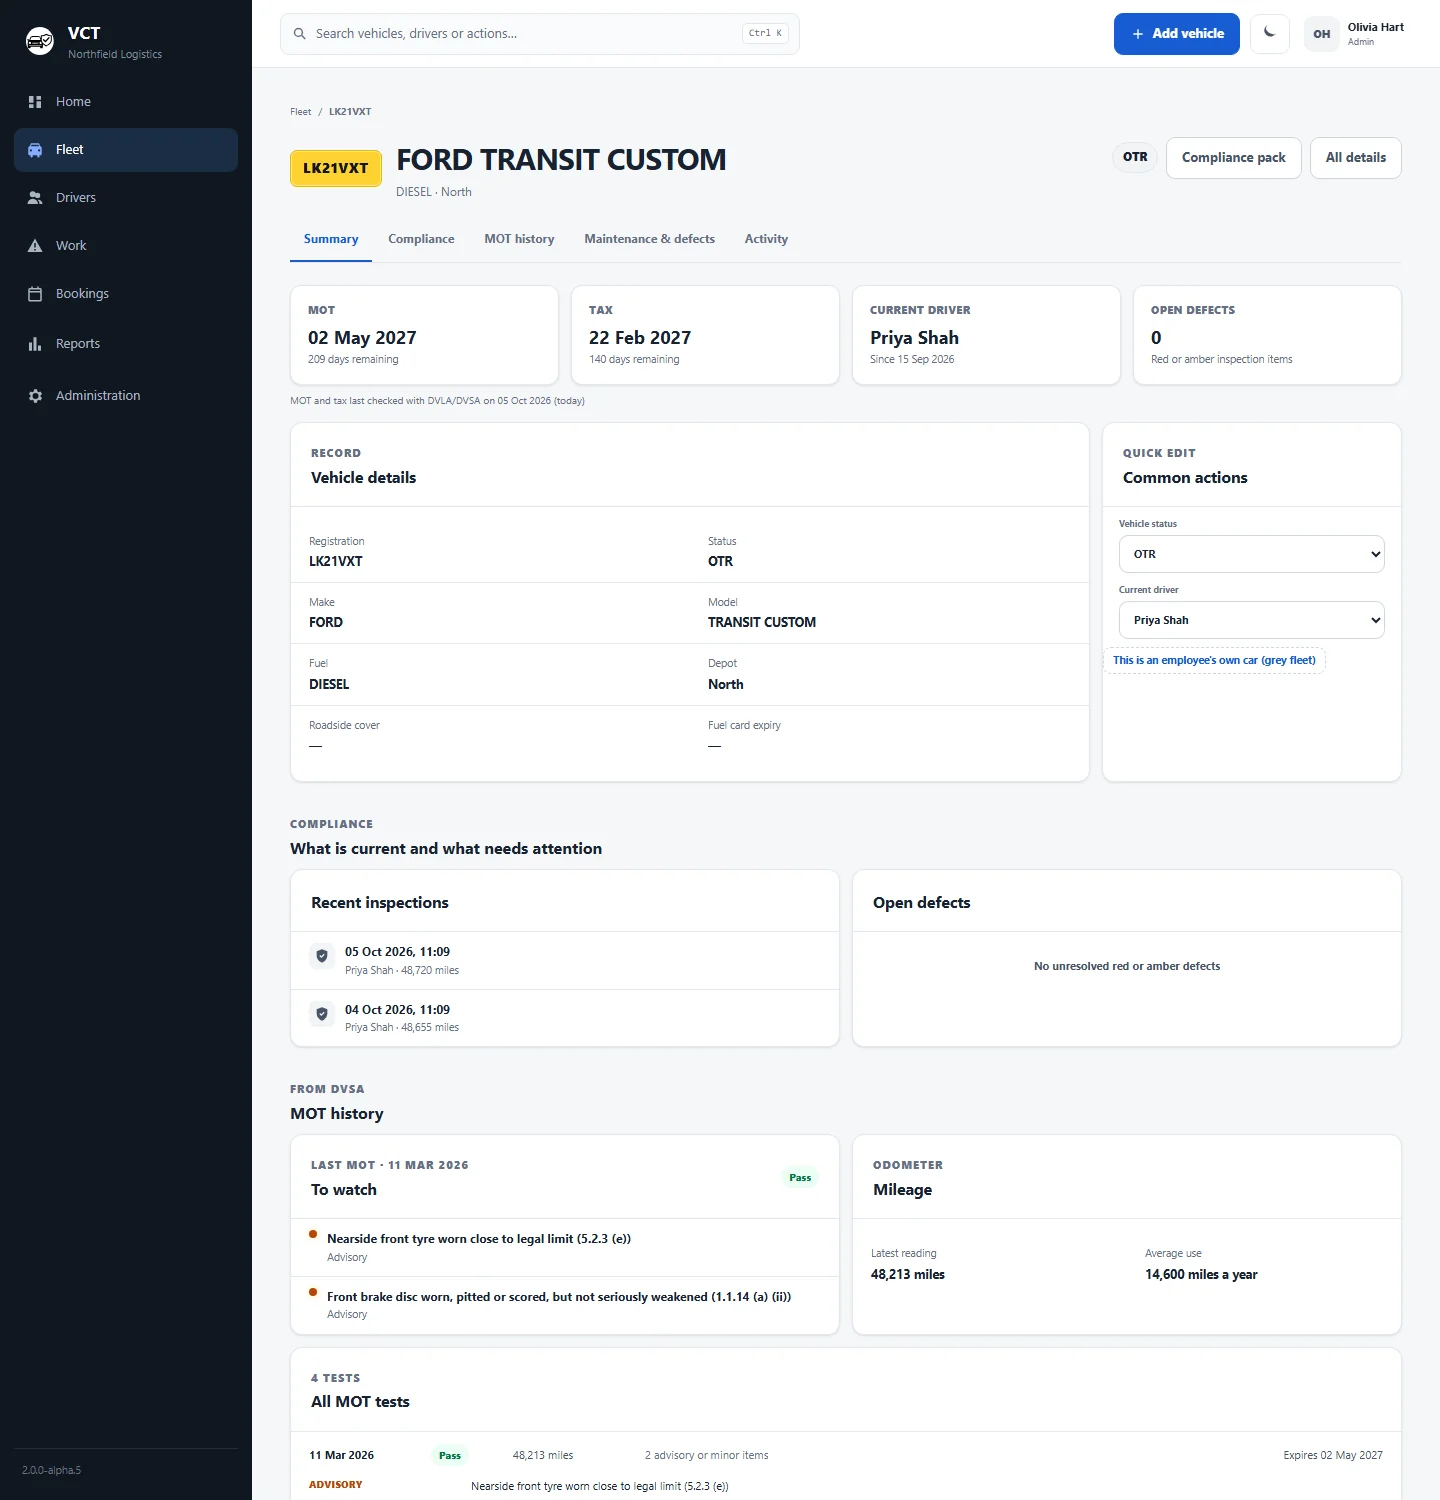Click the Reports bar chart icon
This screenshot has width=1440, height=1500.
[35, 344]
